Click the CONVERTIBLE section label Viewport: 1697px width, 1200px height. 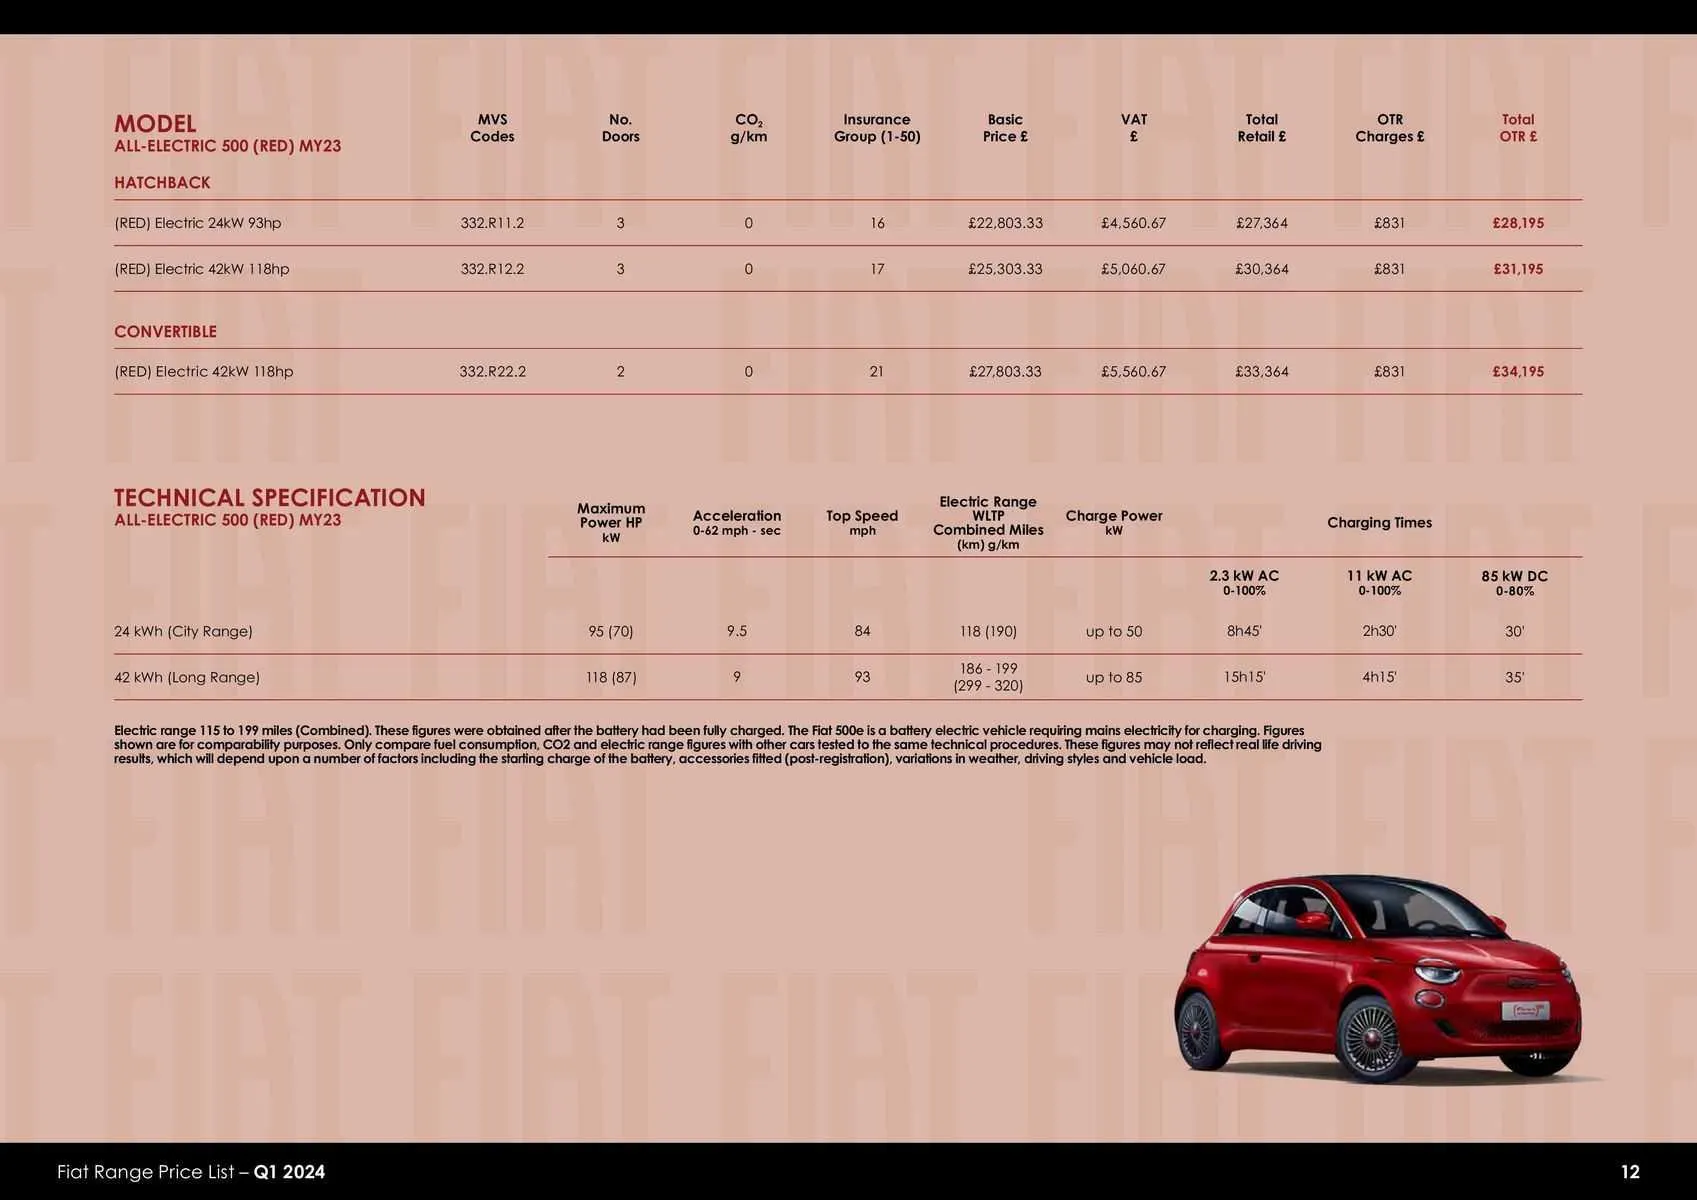click(166, 331)
